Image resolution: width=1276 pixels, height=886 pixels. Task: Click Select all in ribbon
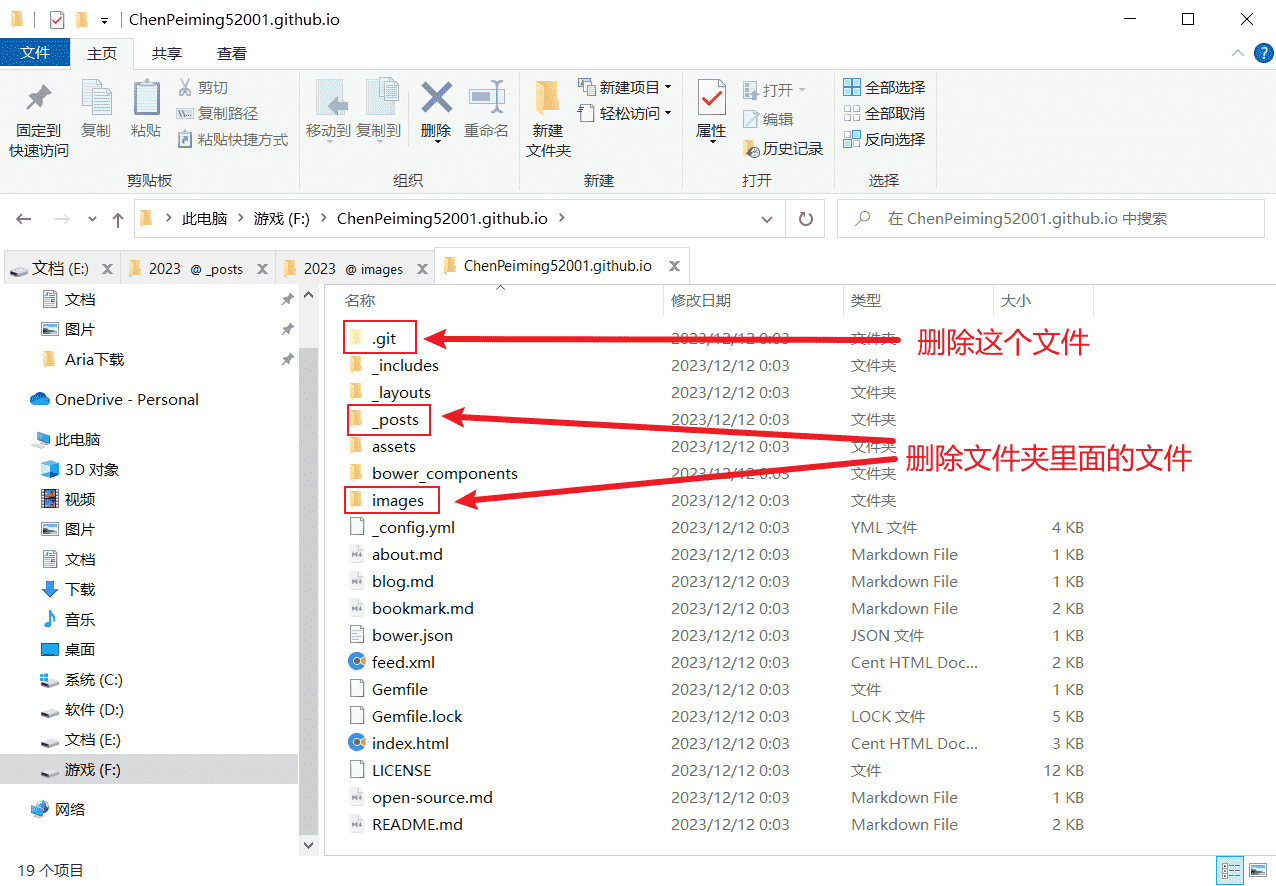pos(884,88)
